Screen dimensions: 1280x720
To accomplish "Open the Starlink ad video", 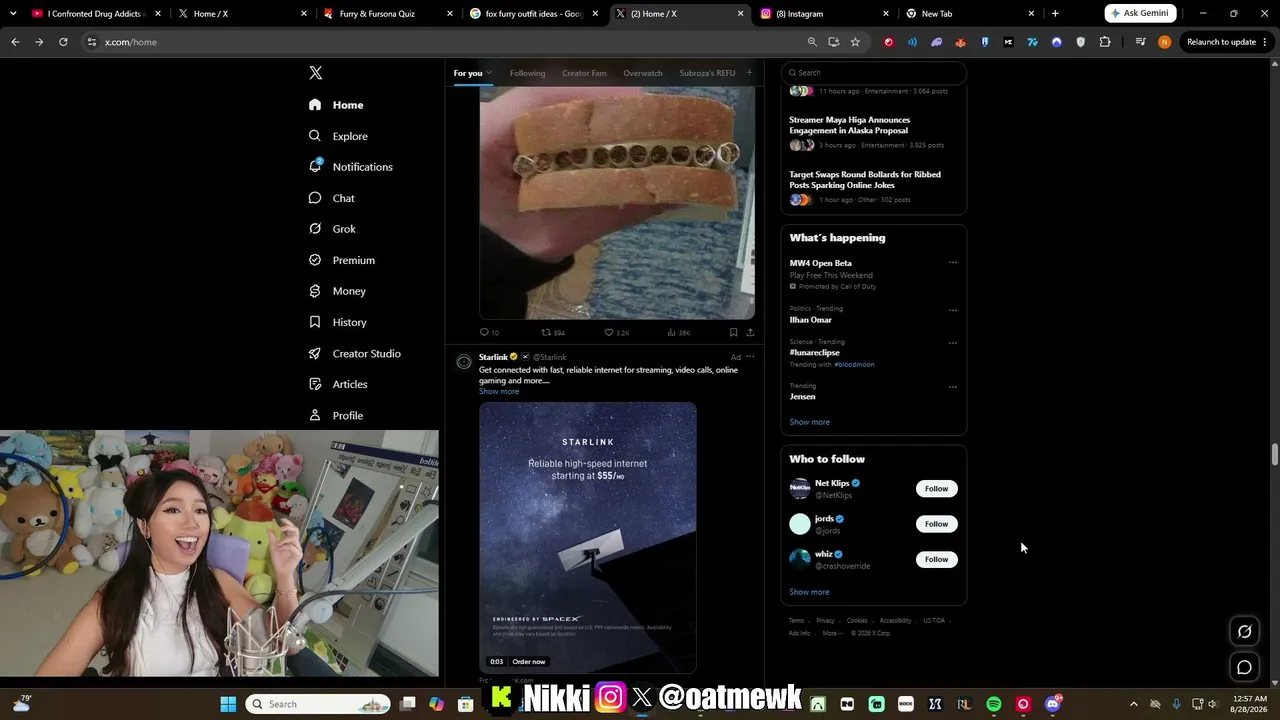I will pyautogui.click(x=588, y=538).
